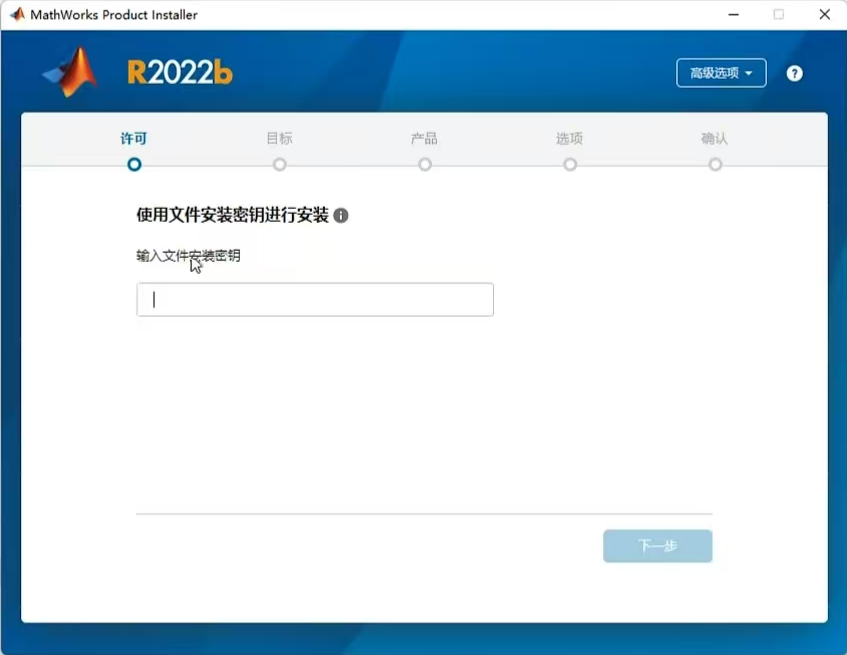The height and width of the screenshot is (655, 847).
Task: Click the 产品 step circle marker
Action: coord(425,164)
